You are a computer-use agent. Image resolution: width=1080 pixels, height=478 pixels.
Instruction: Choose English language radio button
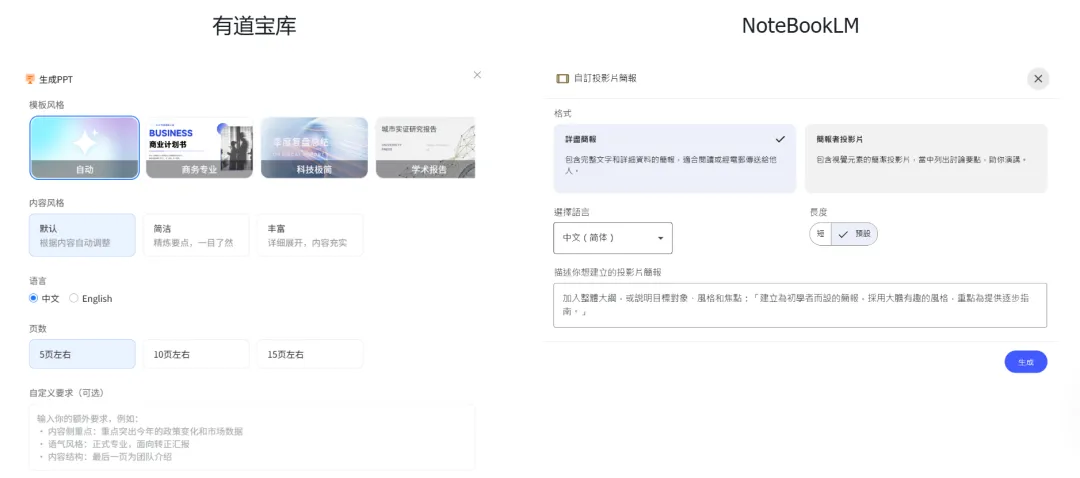coord(74,298)
